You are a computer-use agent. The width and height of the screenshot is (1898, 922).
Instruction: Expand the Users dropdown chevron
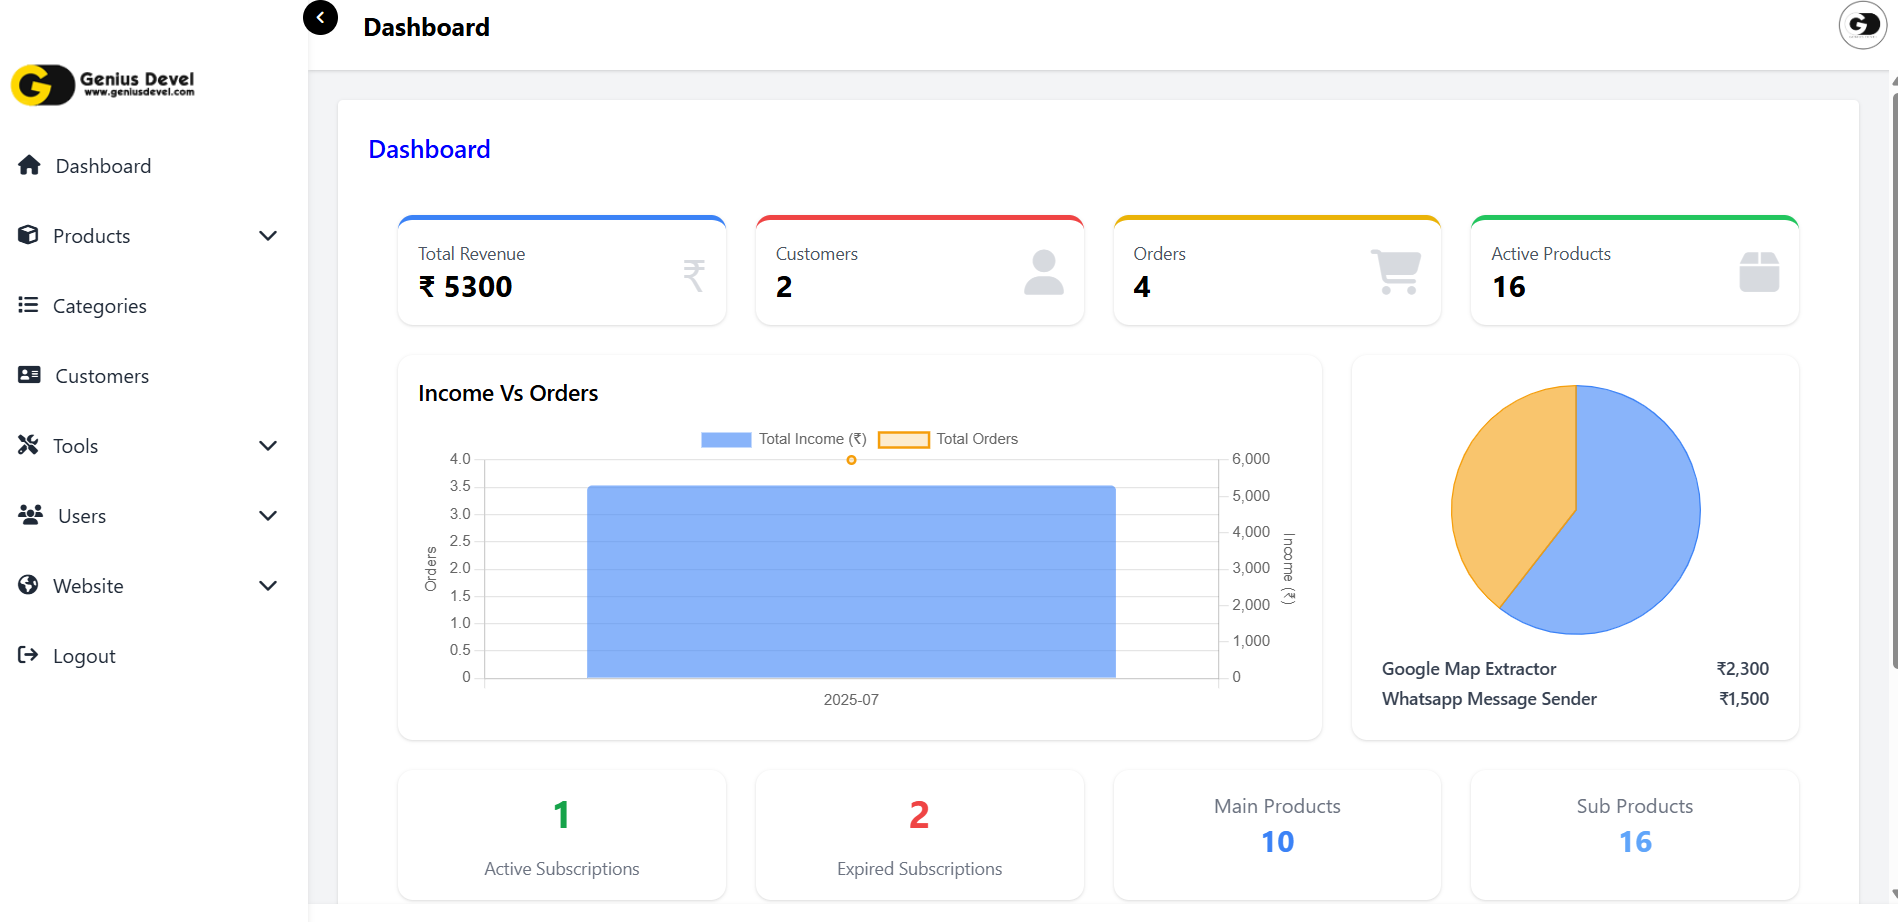[268, 516]
